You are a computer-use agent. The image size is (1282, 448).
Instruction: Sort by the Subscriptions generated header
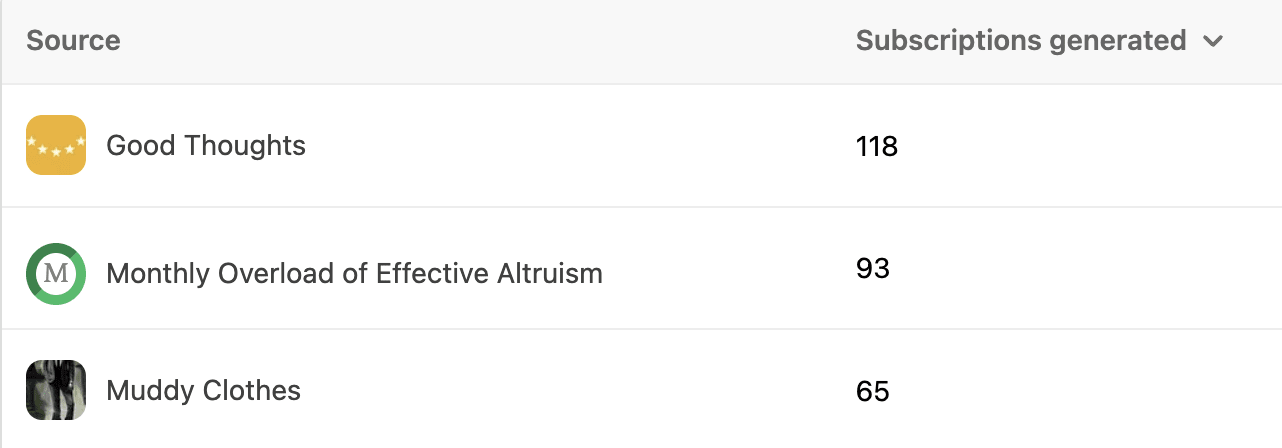[x=1020, y=41]
